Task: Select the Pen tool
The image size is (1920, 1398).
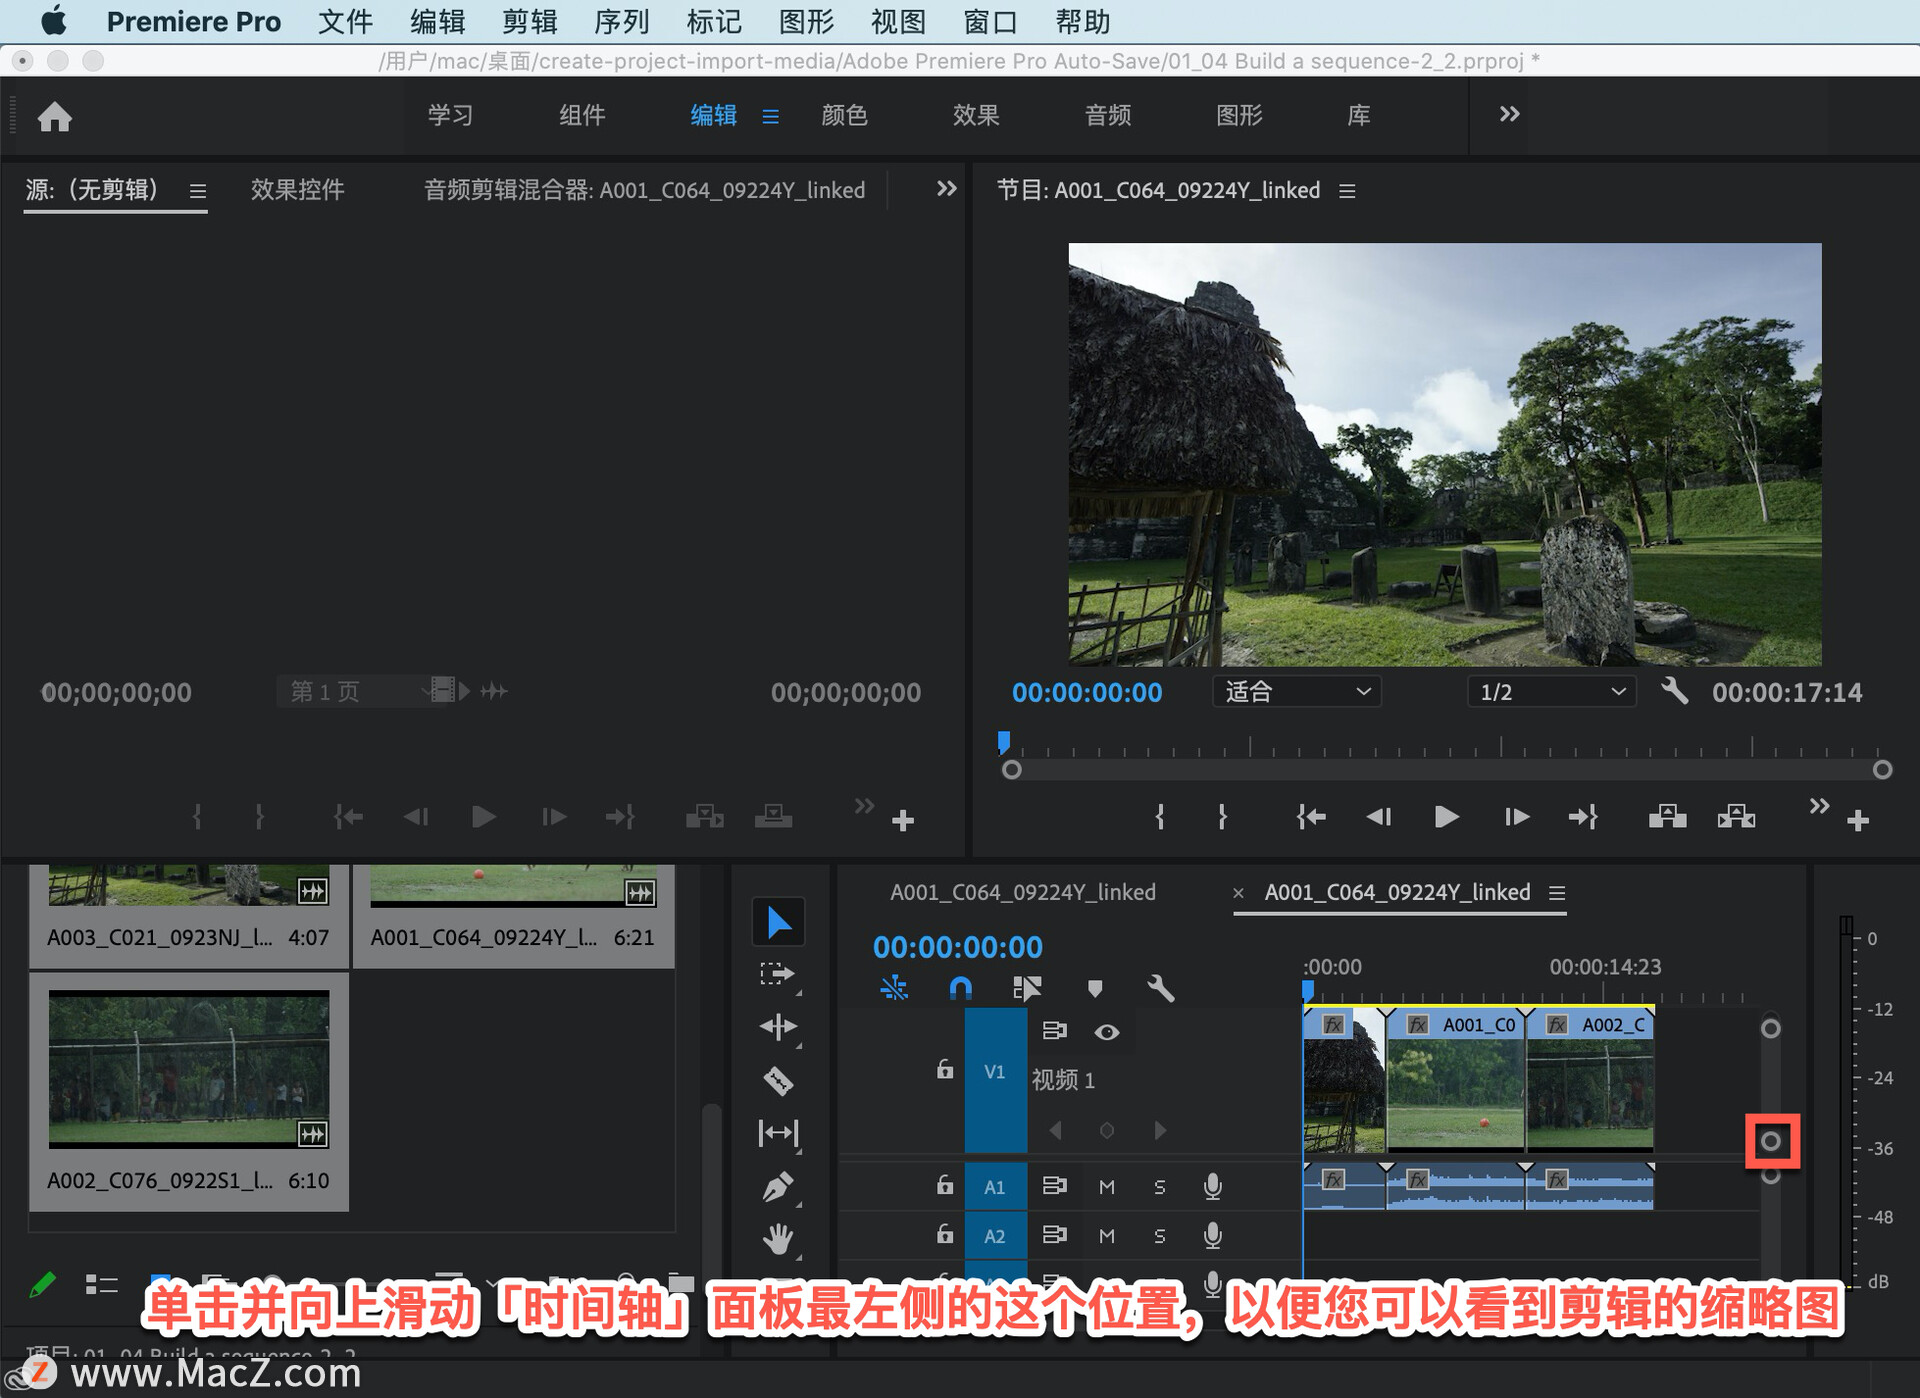Action: (778, 1187)
